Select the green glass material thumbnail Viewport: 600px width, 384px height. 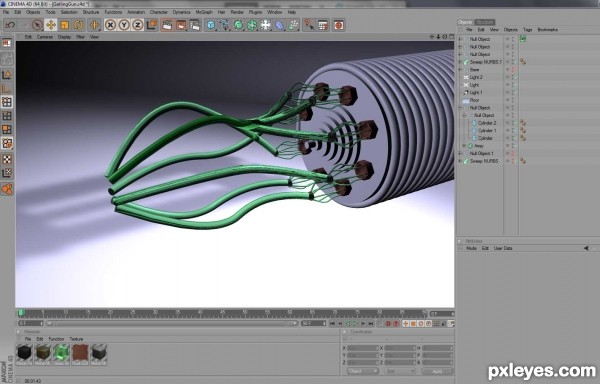click(62, 355)
